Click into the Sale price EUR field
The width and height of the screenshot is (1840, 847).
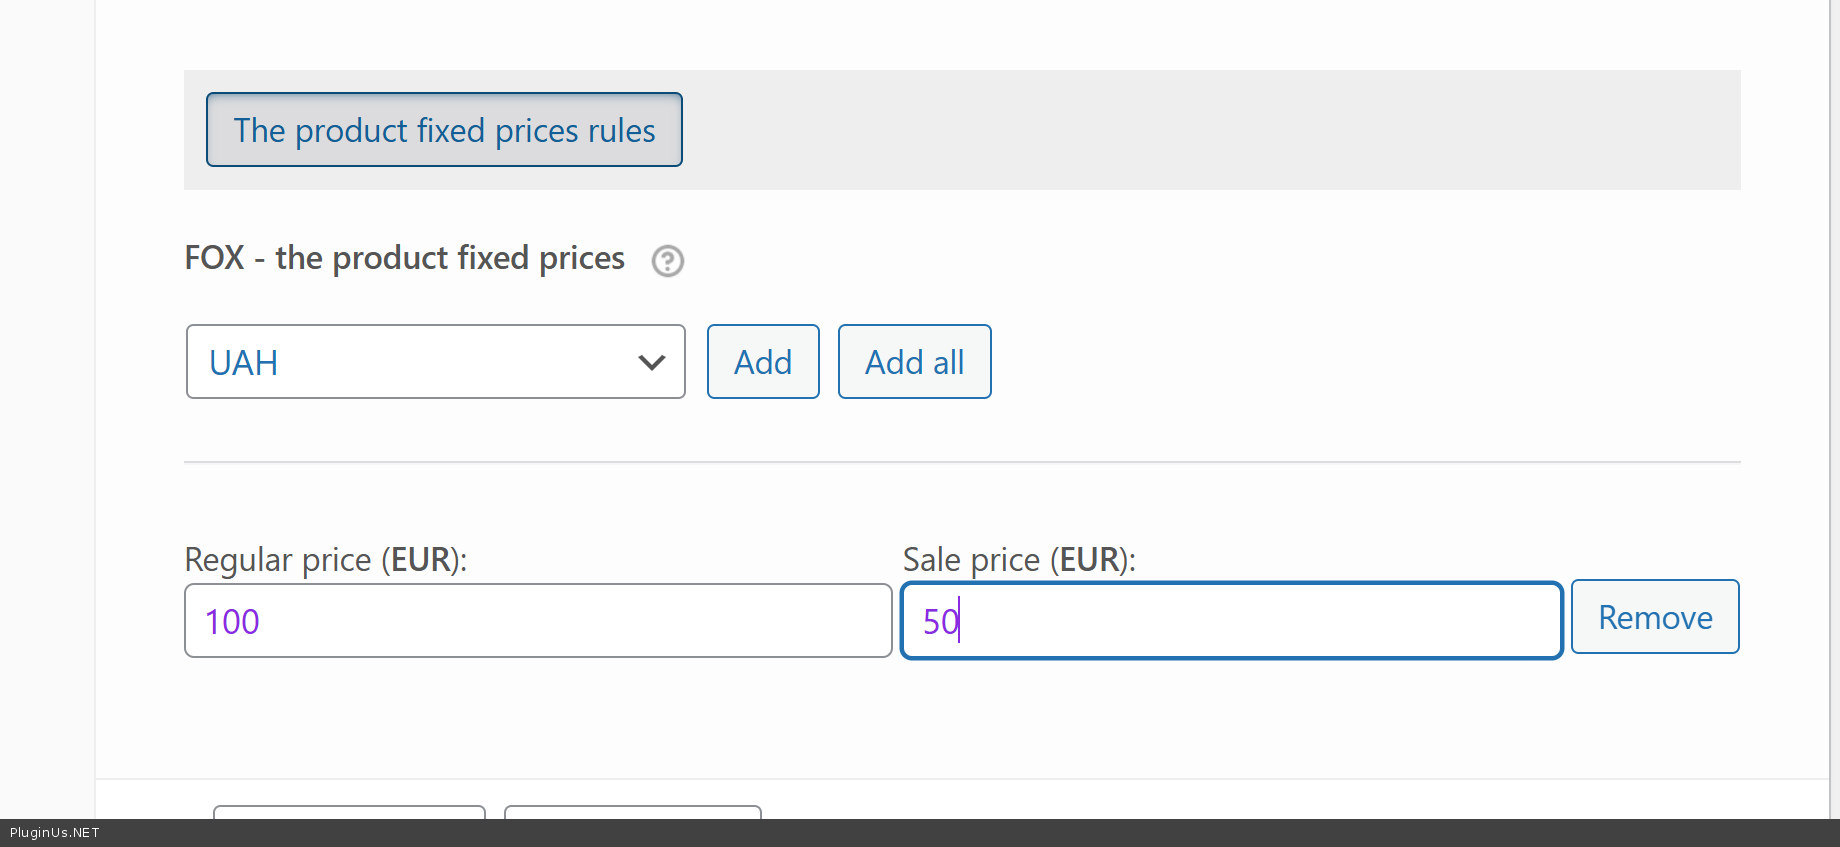pos(1231,621)
